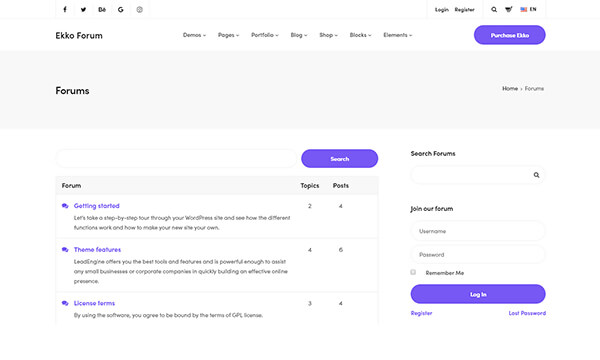Viewport: 600px width, 360px height.
Task: Open the EN language selector
Action: pos(528,9)
